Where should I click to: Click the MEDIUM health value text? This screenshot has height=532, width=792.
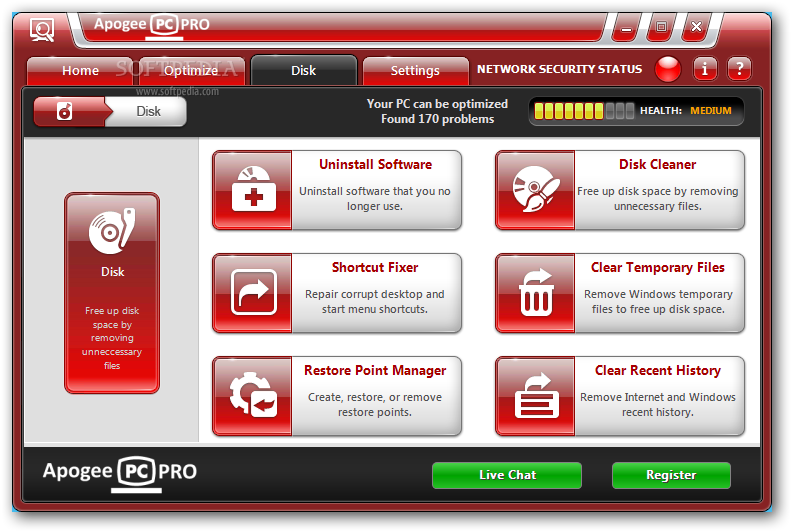click(x=711, y=111)
